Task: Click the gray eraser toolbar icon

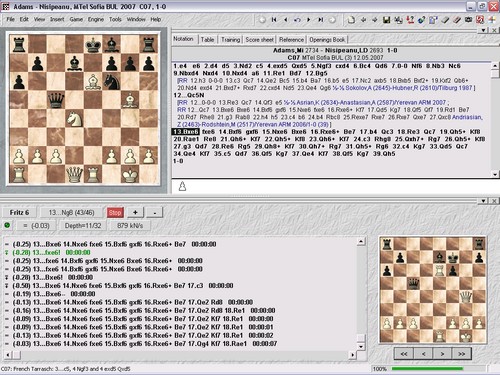Action: point(445,20)
